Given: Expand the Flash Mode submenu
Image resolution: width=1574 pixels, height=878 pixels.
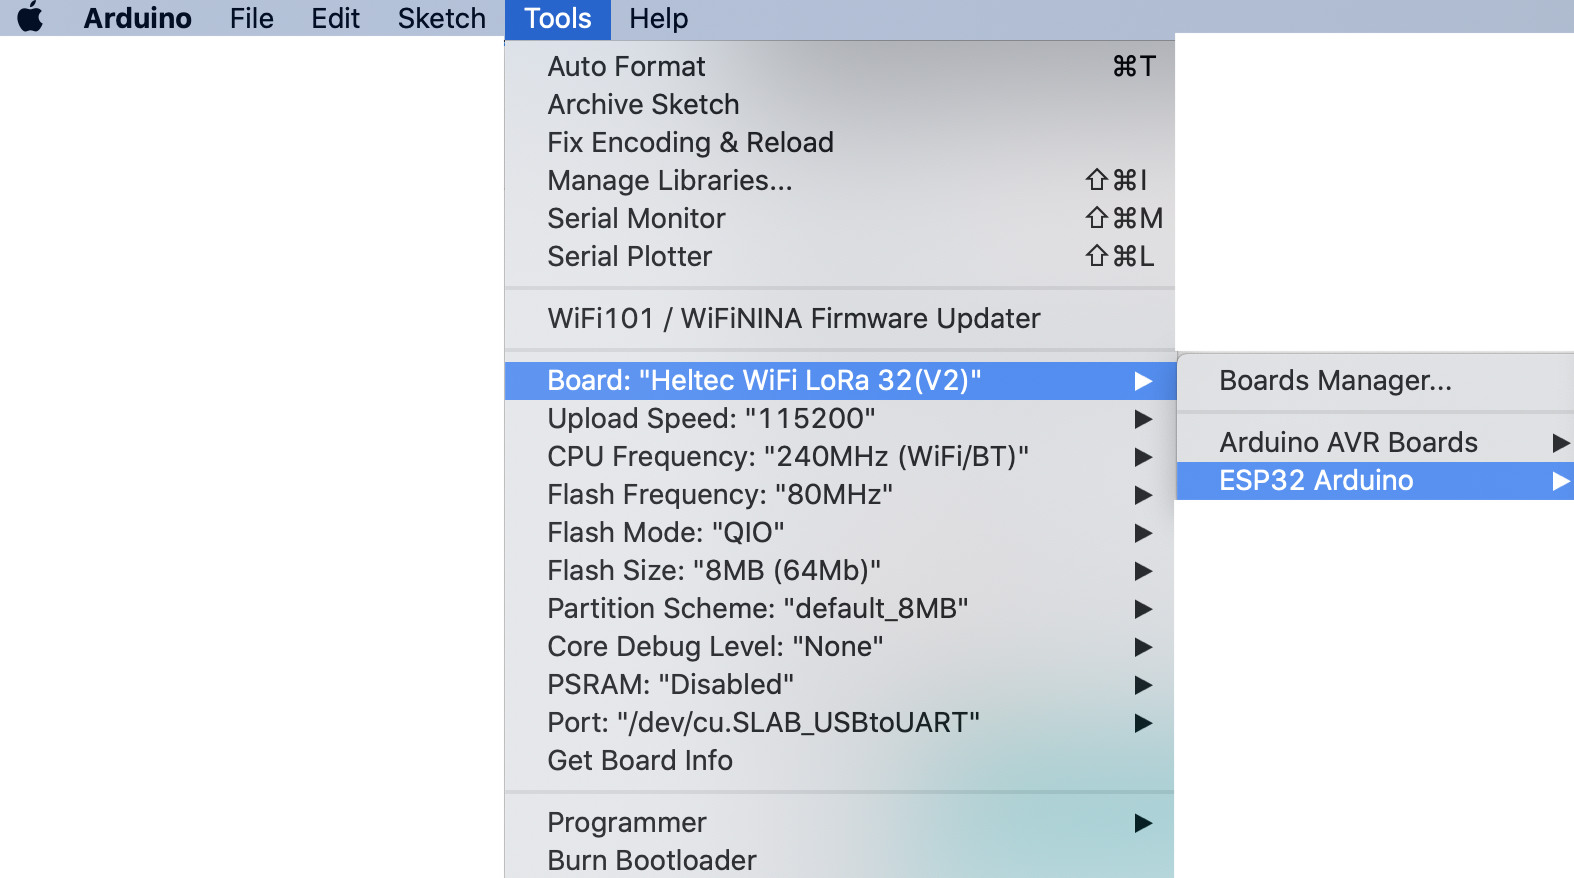Looking at the screenshot, I should click(x=665, y=532).
